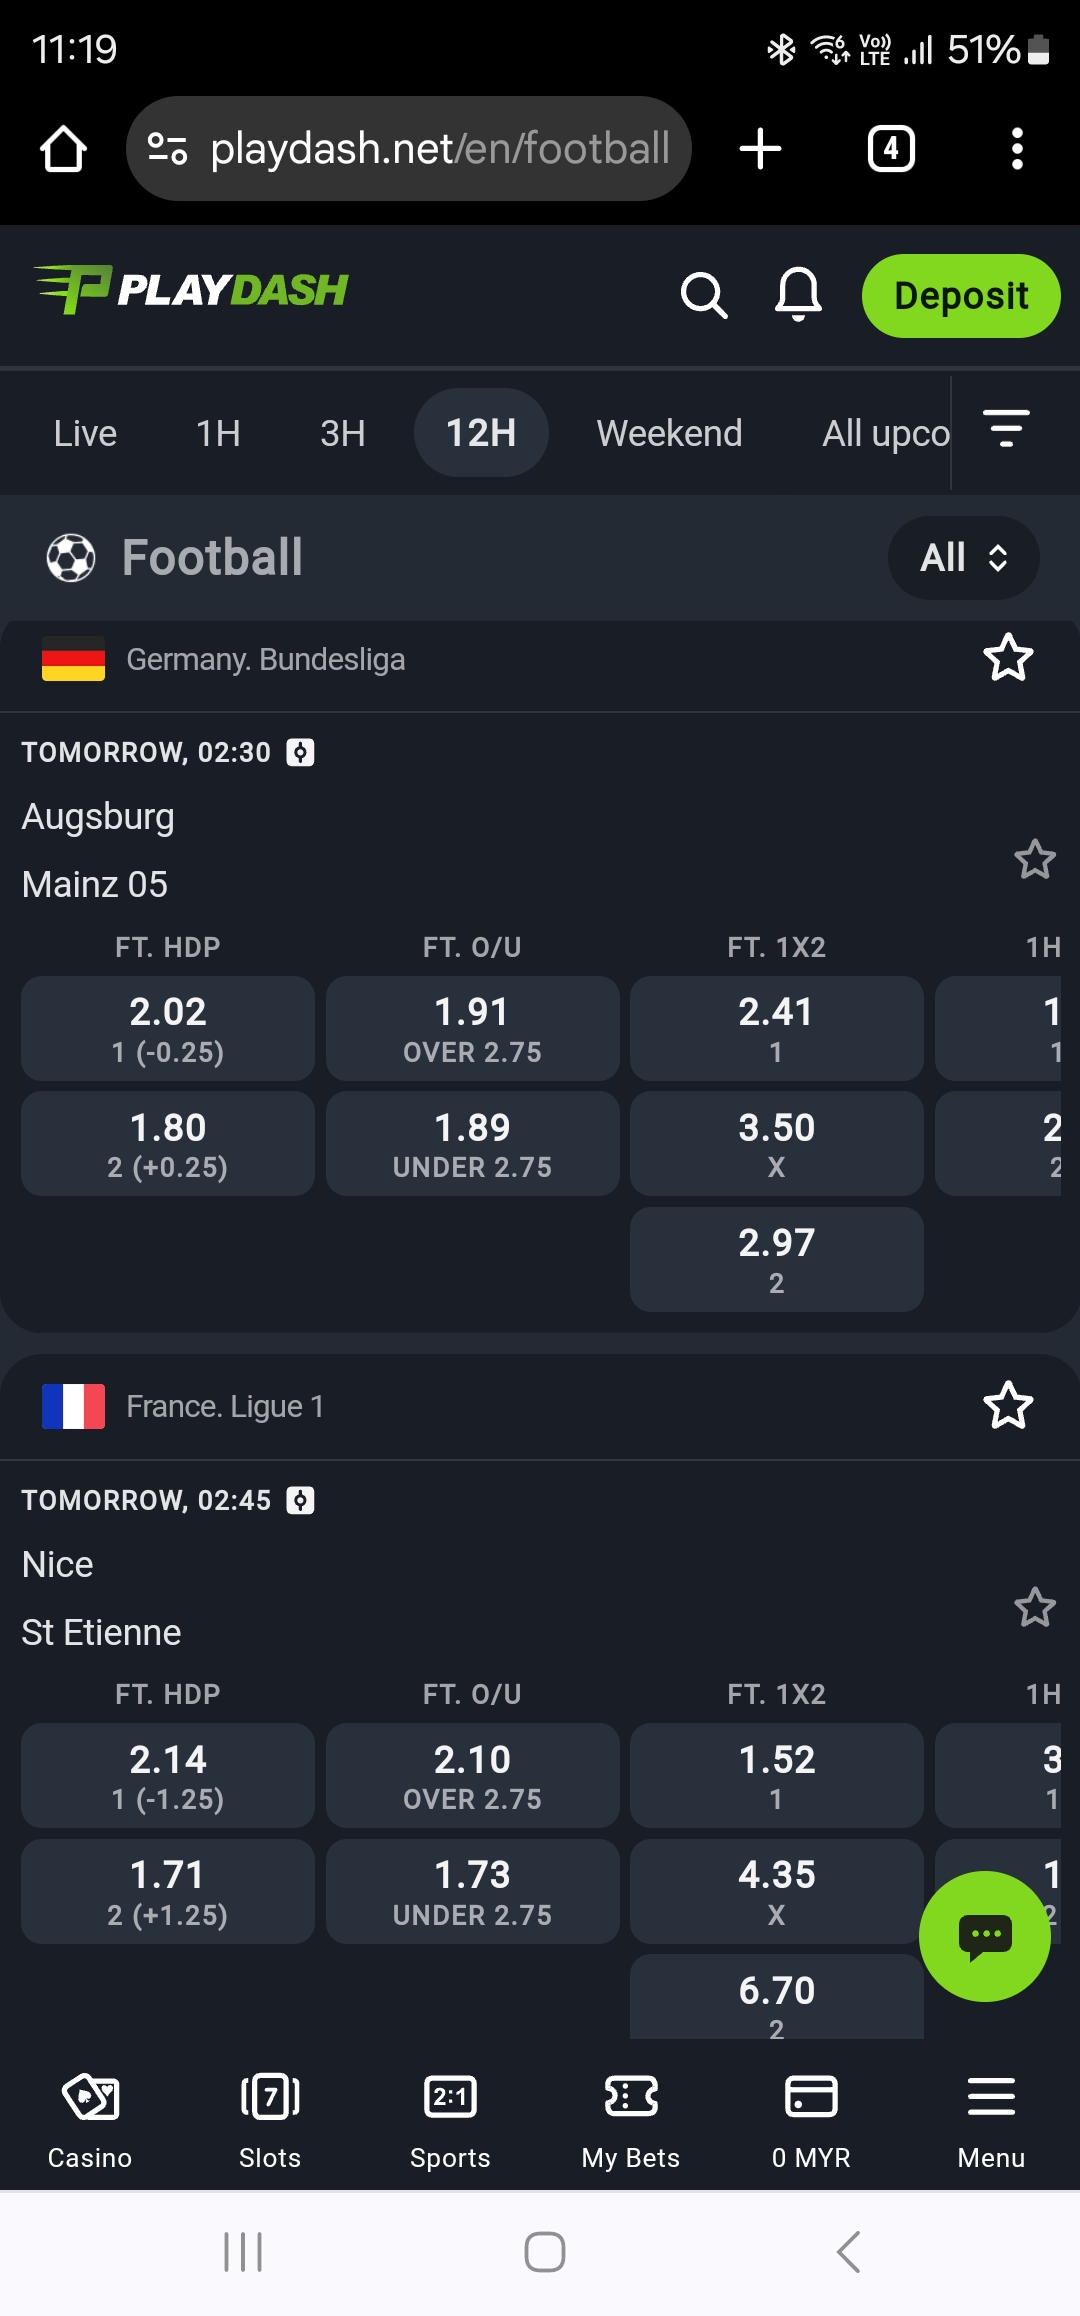Bet on Over 2.75 at 1.91
Image resolution: width=1080 pixels, height=2316 pixels.
(x=472, y=1028)
